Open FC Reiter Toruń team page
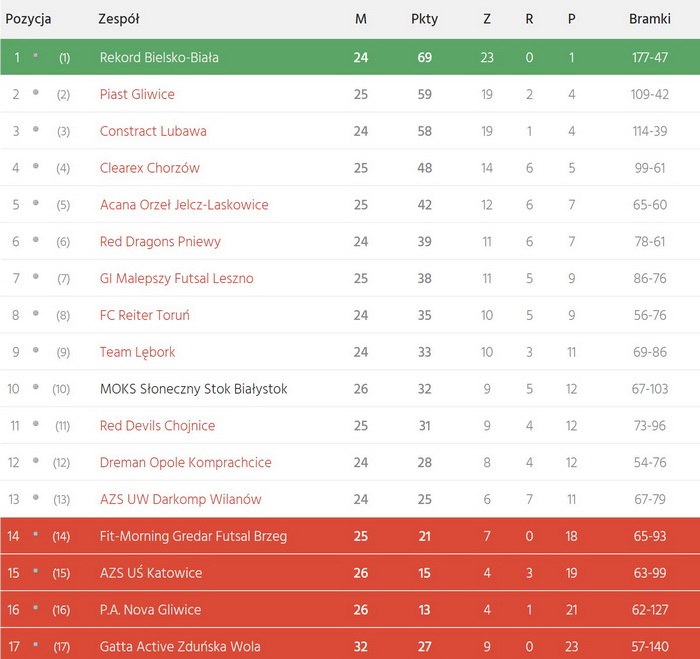 (x=145, y=316)
